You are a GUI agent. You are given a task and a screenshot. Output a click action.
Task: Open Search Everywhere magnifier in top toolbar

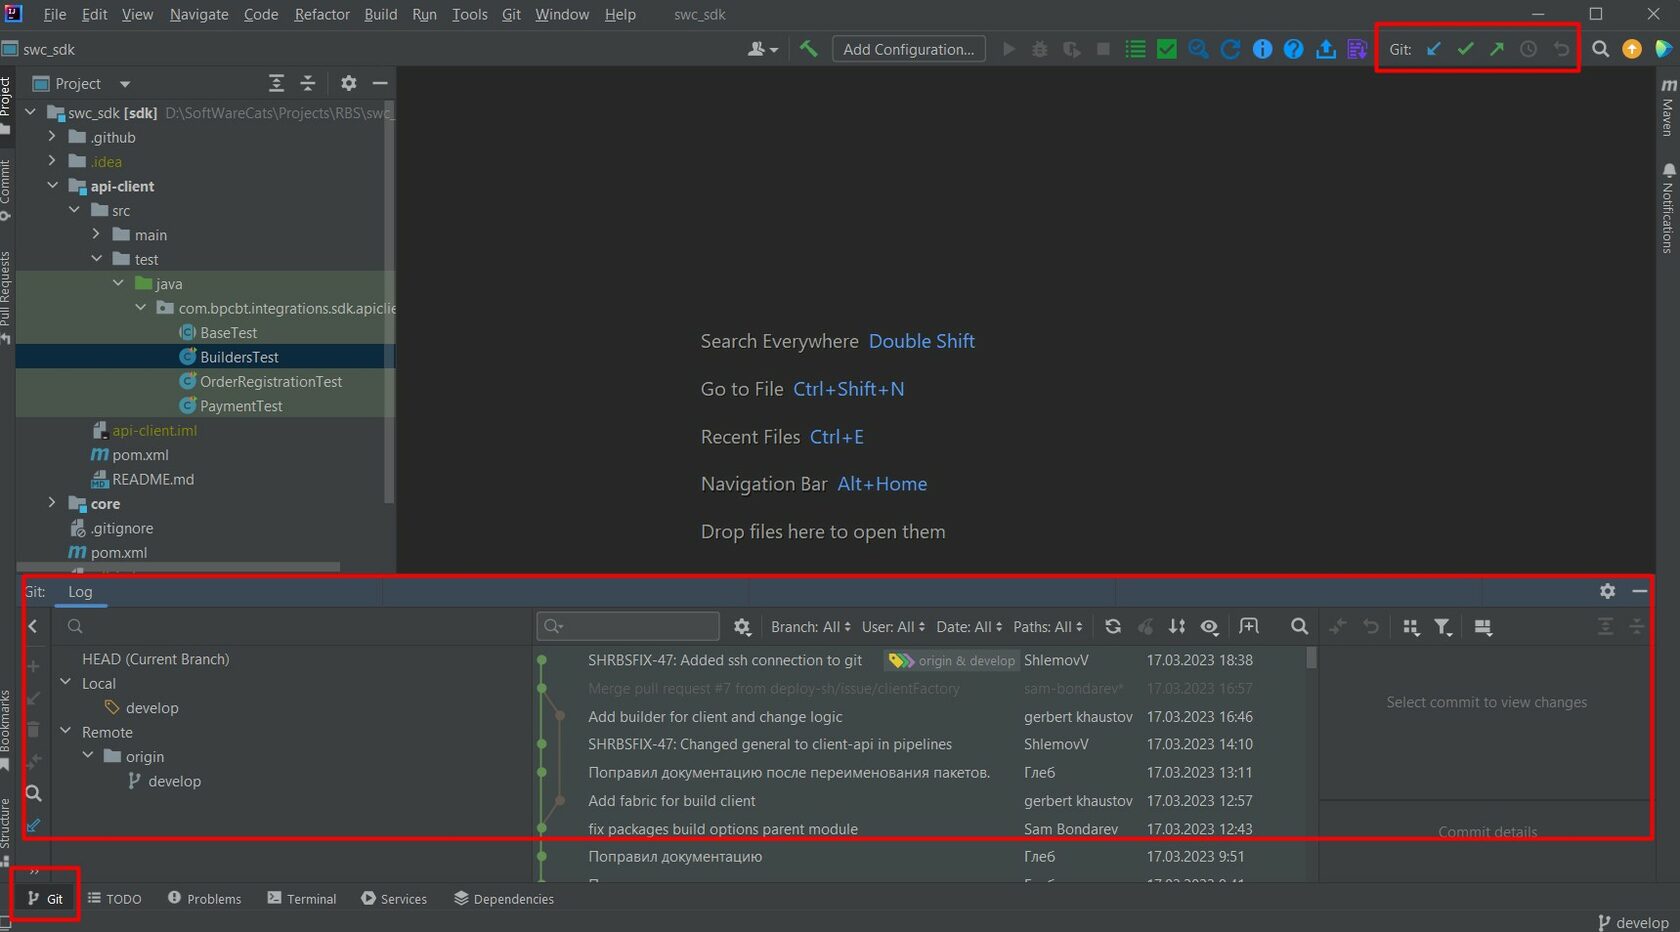1600,49
